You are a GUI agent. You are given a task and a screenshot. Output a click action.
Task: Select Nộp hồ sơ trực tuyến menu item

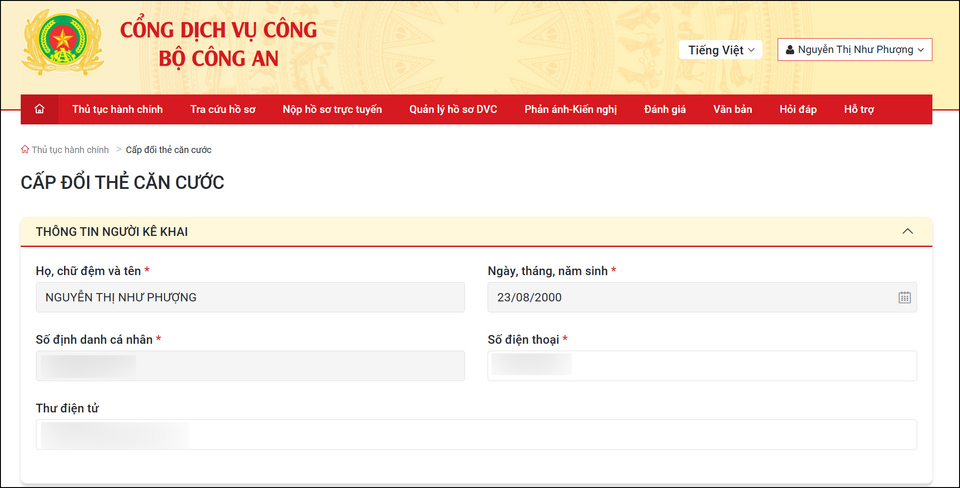point(332,109)
